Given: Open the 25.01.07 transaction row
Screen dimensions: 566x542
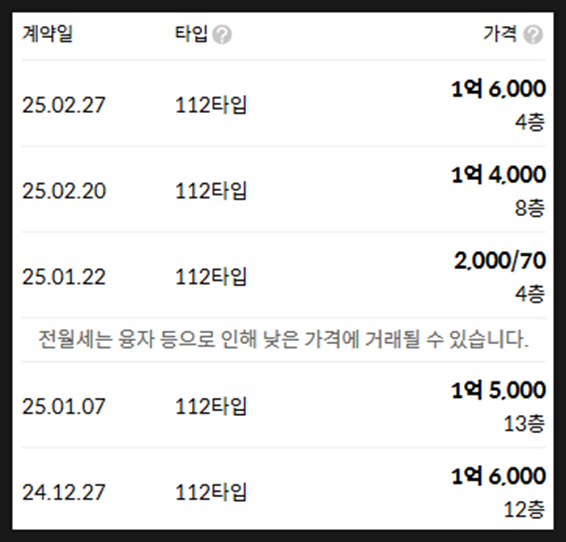Looking at the screenshot, I should [x=283, y=405].
